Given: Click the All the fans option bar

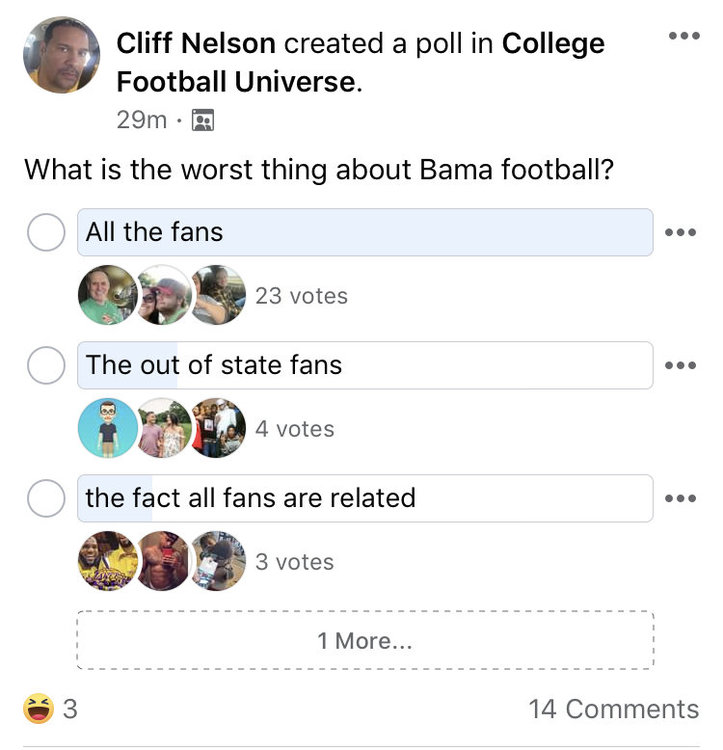Looking at the screenshot, I should tap(365, 232).
